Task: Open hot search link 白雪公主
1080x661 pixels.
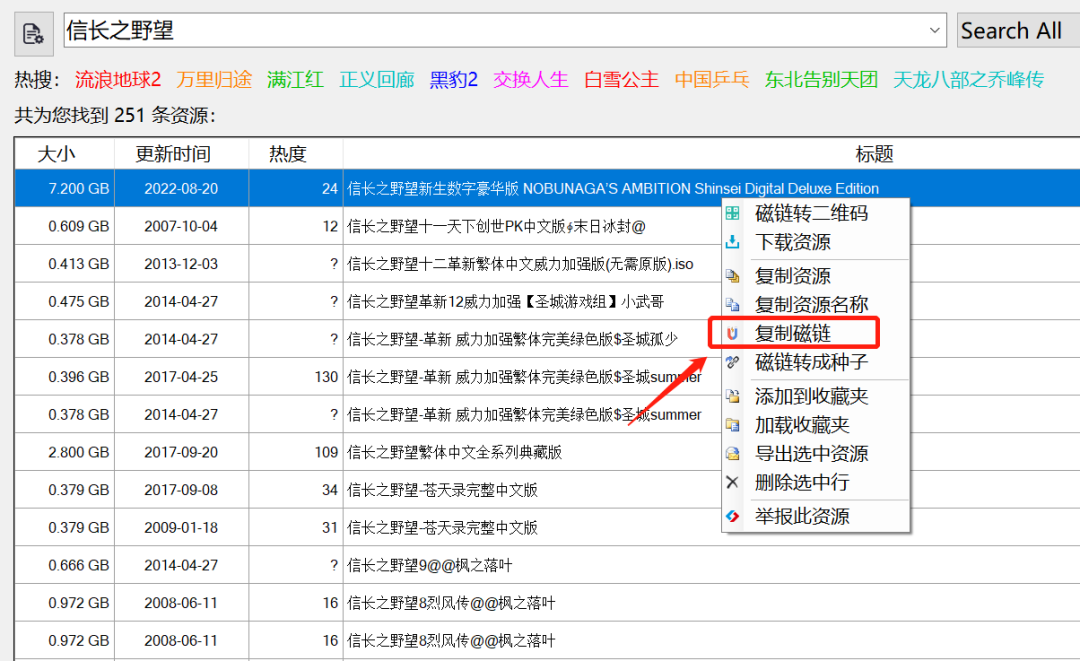Action: tap(621, 80)
